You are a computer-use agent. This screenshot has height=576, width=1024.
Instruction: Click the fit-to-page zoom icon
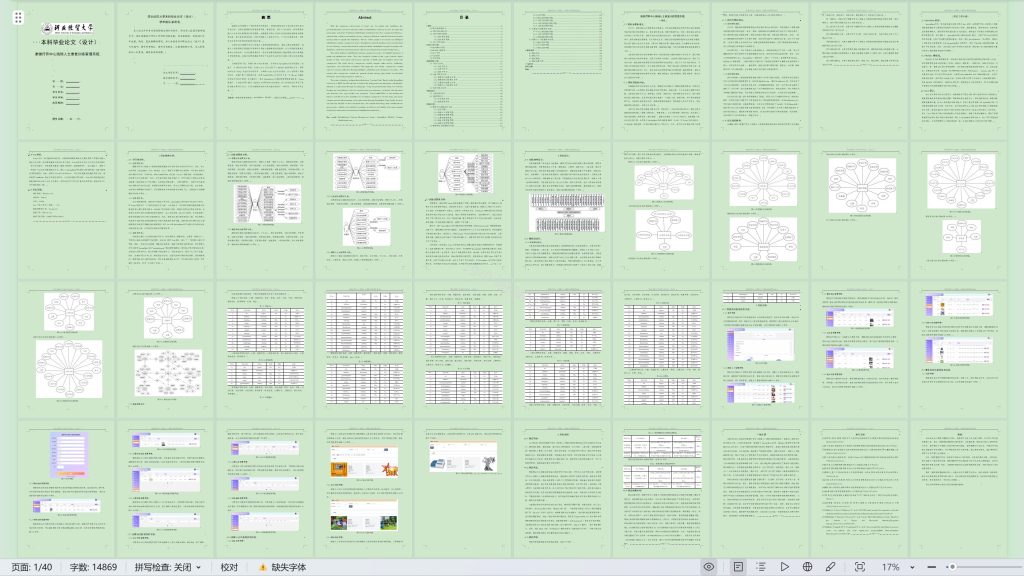[860, 567]
